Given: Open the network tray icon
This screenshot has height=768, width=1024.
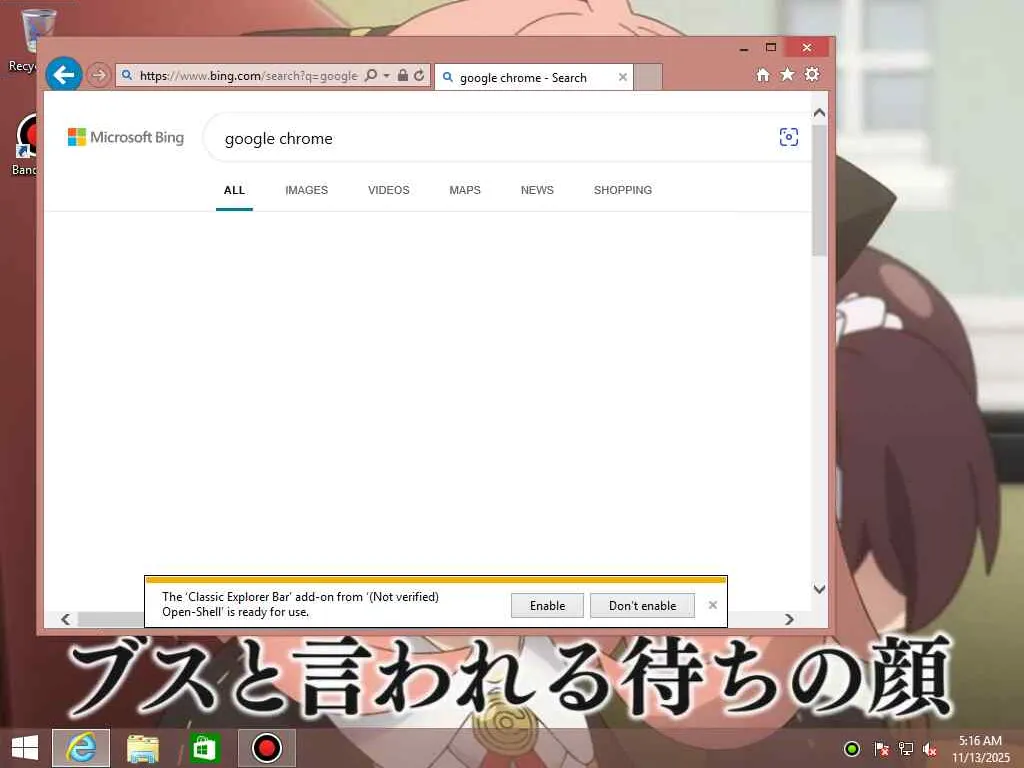Looking at the screenshot, I should pos(906,749).
